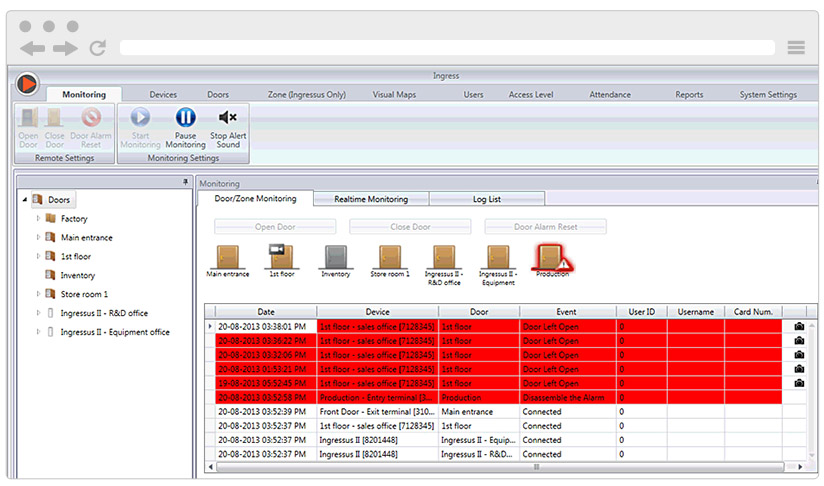824x486 pixels.
Task: Click the row indicator arrow of first log row
Action: [210, 326]
